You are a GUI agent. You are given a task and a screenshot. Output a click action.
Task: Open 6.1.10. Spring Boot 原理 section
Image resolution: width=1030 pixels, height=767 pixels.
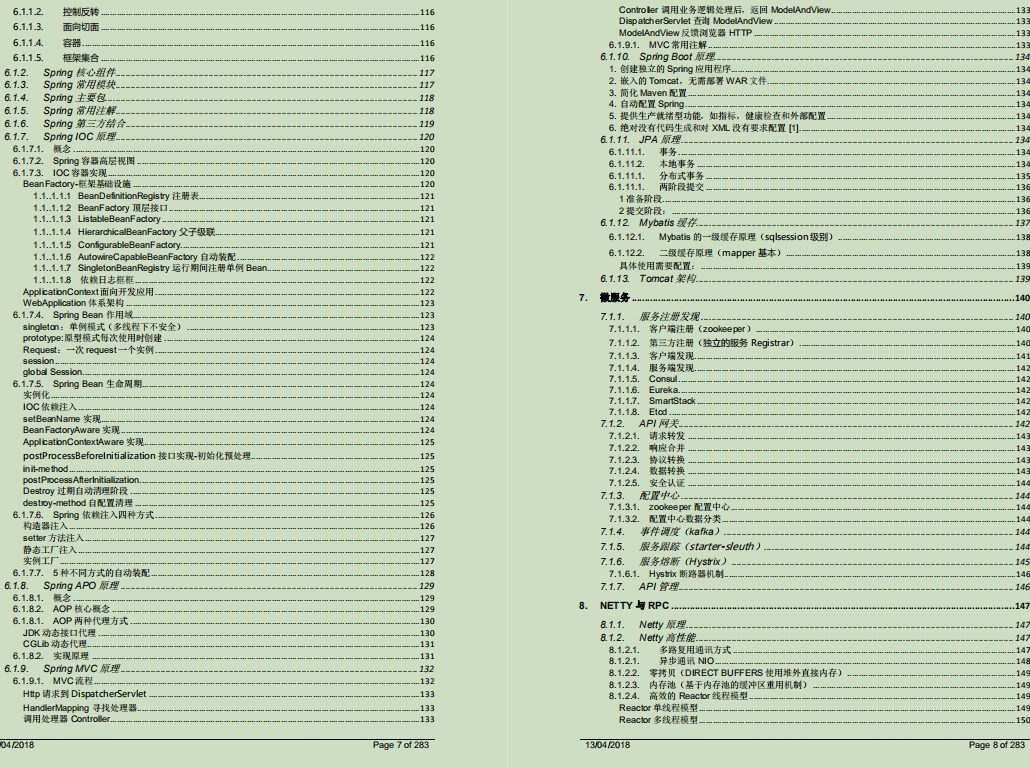click(x=815, y=56)
